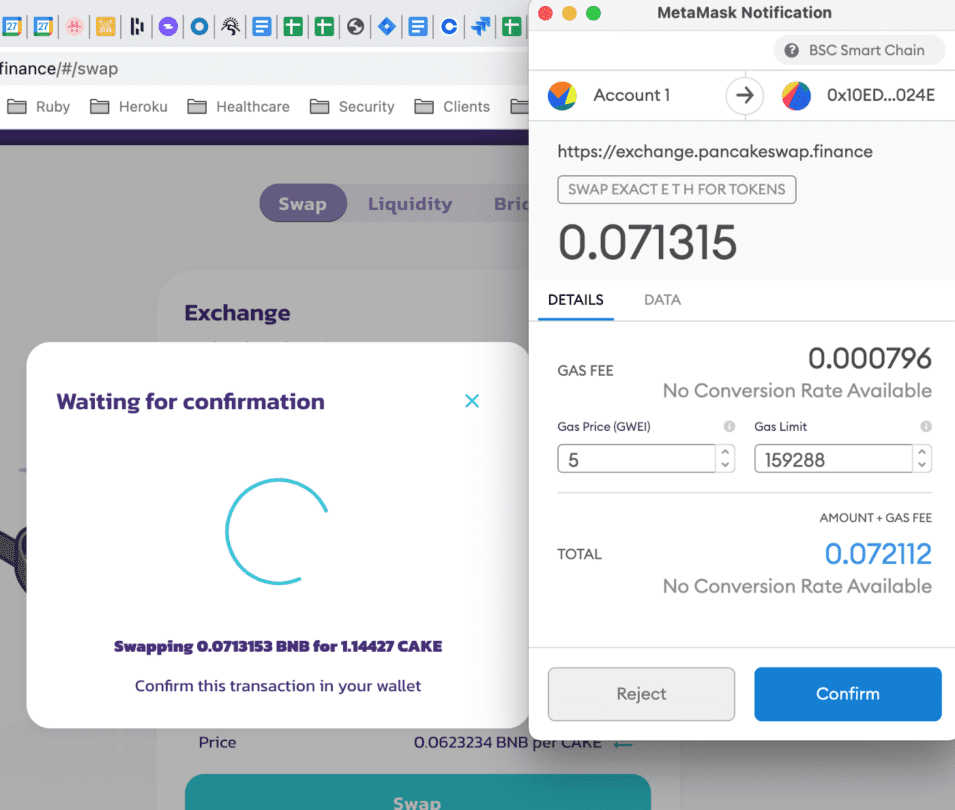Click the 0x10ED...024E address text
This screenshot has width=955, height=810.
point(880,95)
